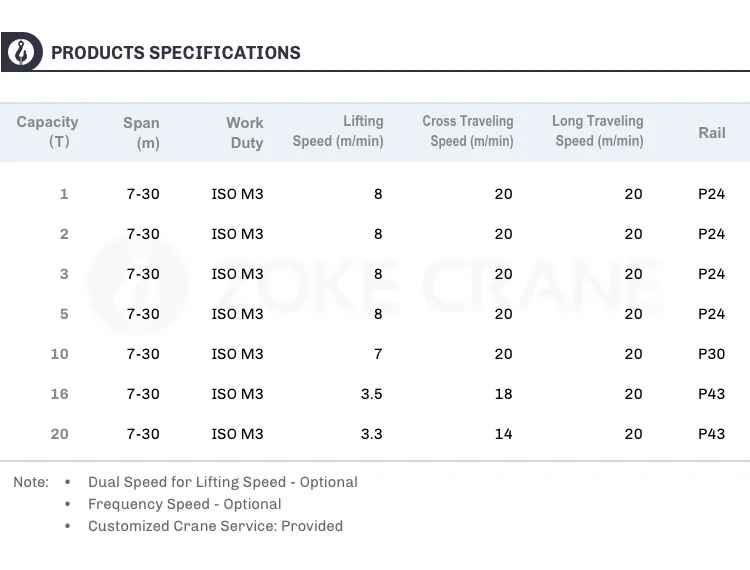Click the Work Duty column header
The width and height of the screenshot is (750, 570).
point(244,132)
